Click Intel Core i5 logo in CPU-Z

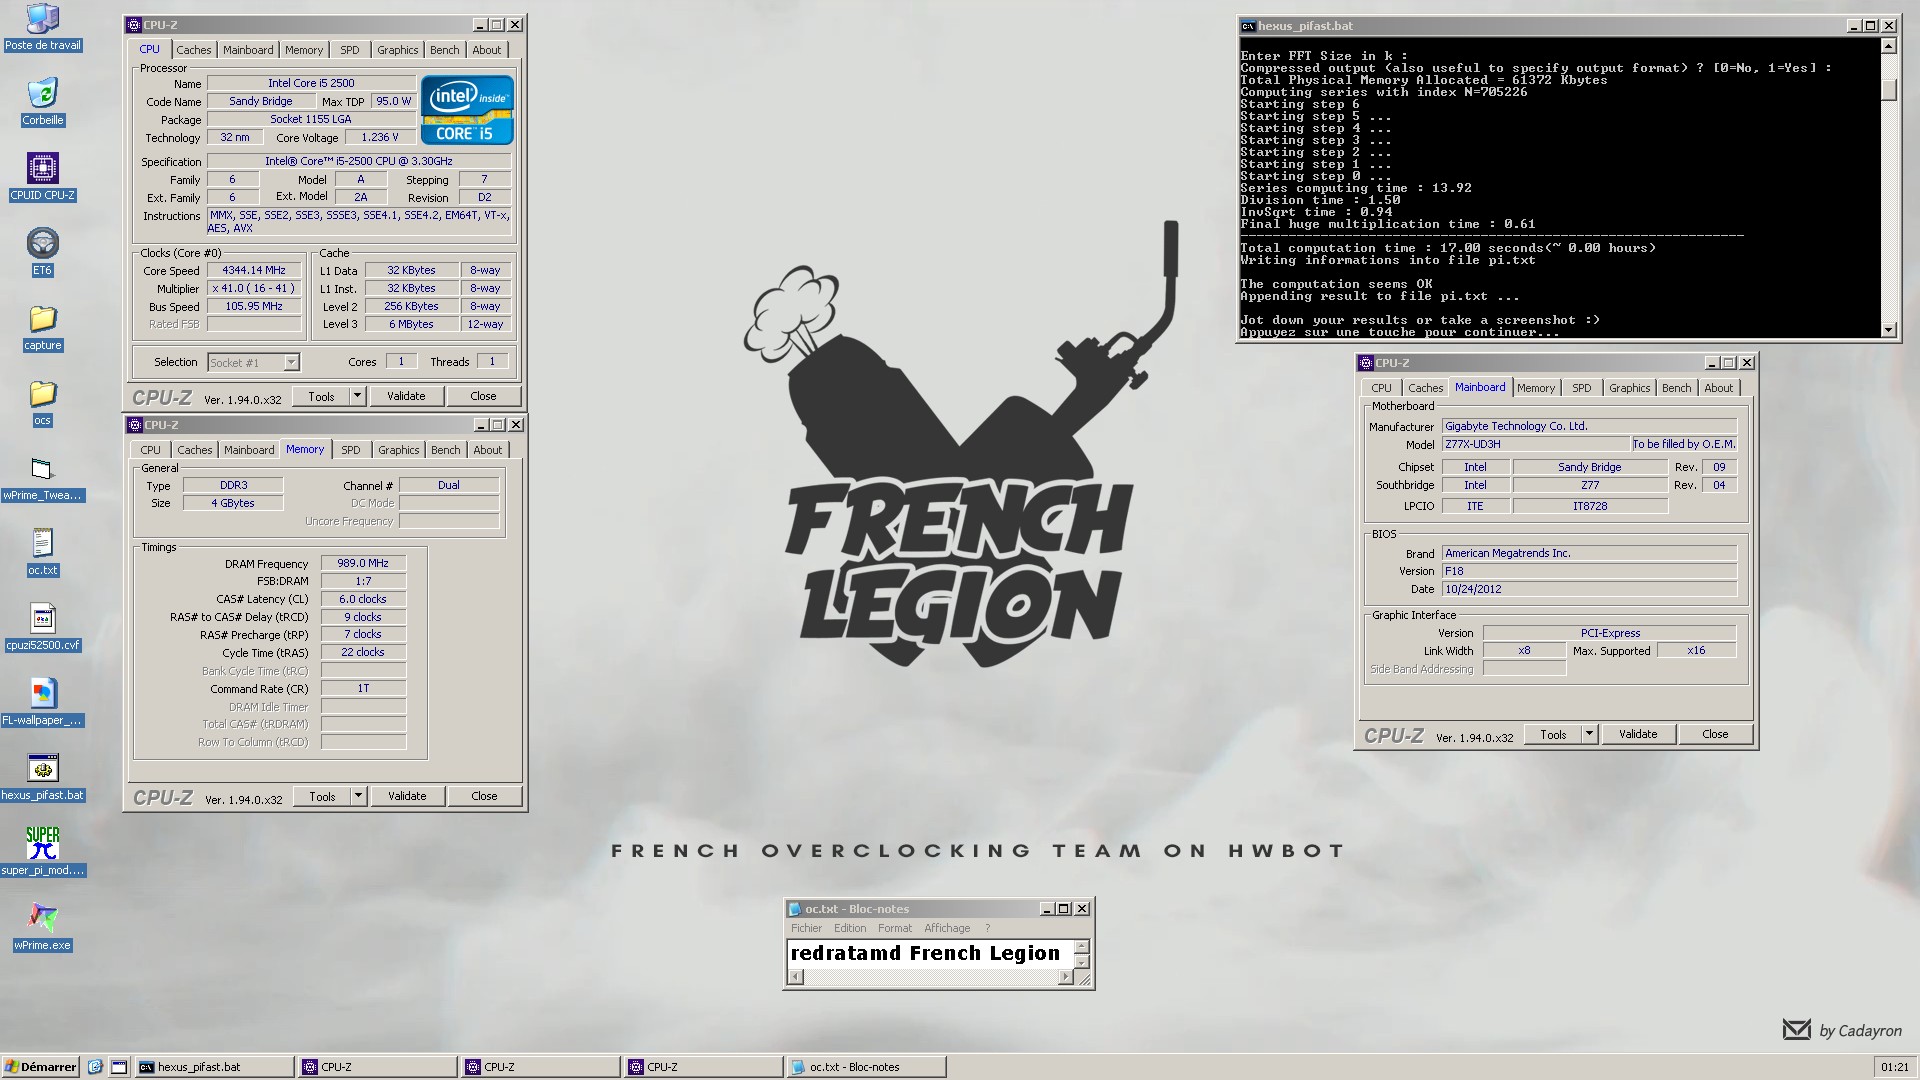click(x=467, y=110)
